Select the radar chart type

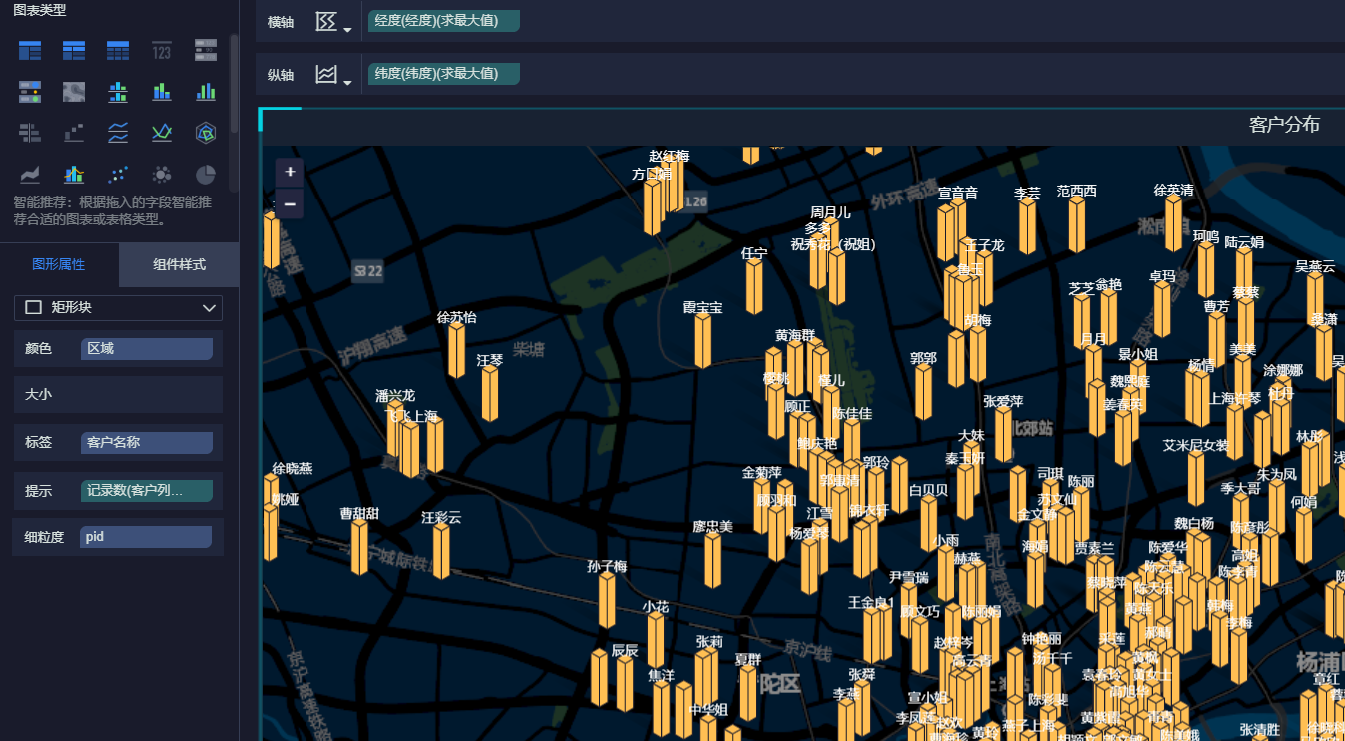pos(206,133)
